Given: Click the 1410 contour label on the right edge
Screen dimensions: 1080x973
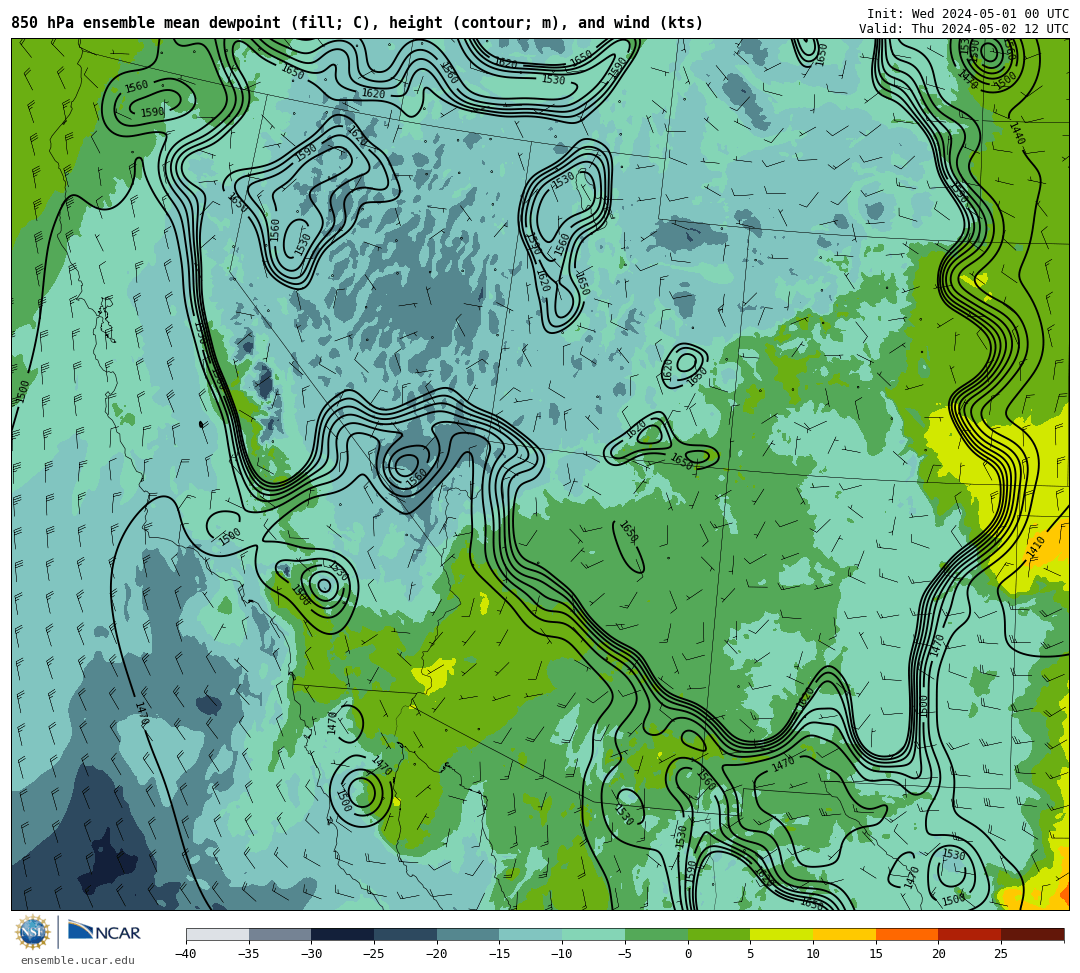Looking at the screenshot, I should [1035, 549].
